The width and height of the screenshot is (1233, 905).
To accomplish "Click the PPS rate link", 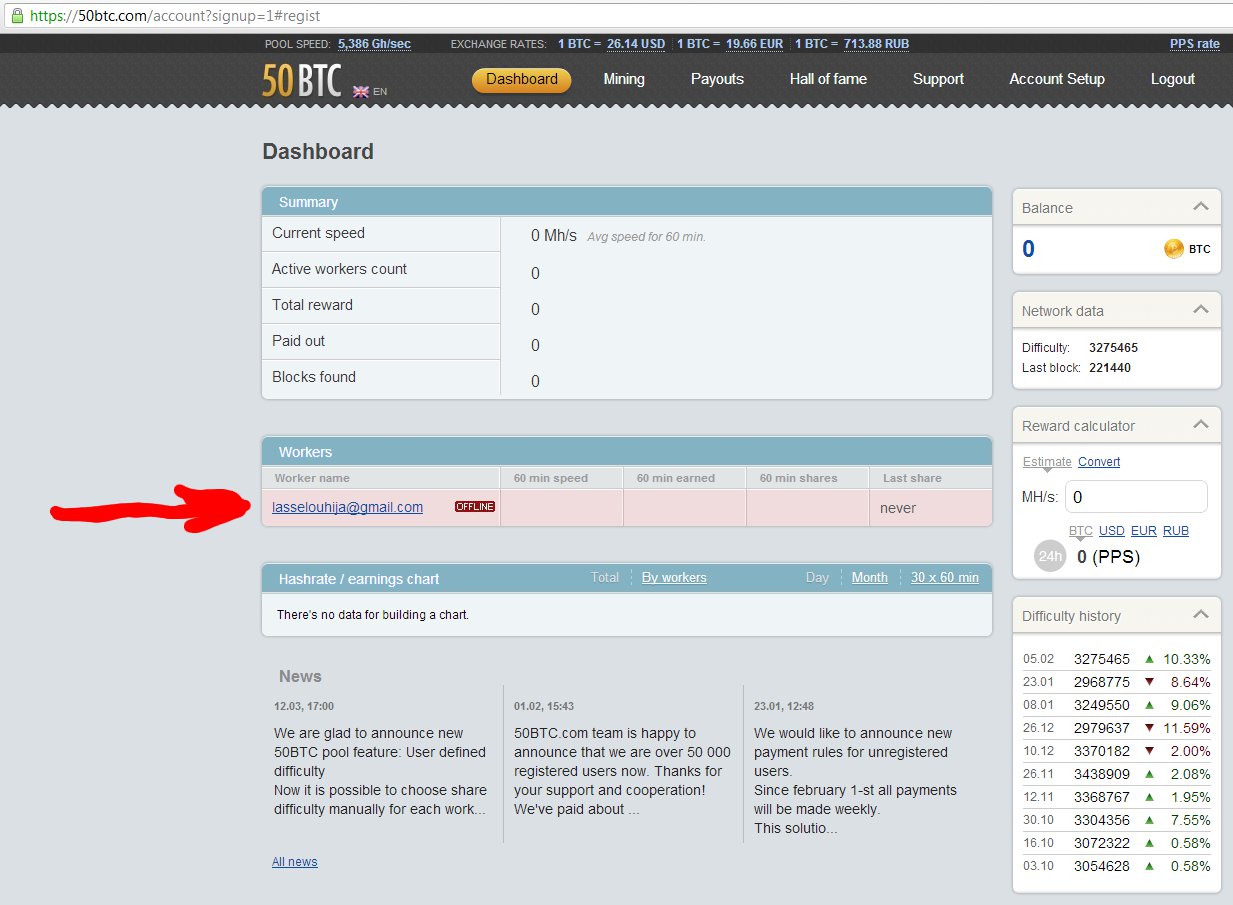I will click(x=1195, y=44).
